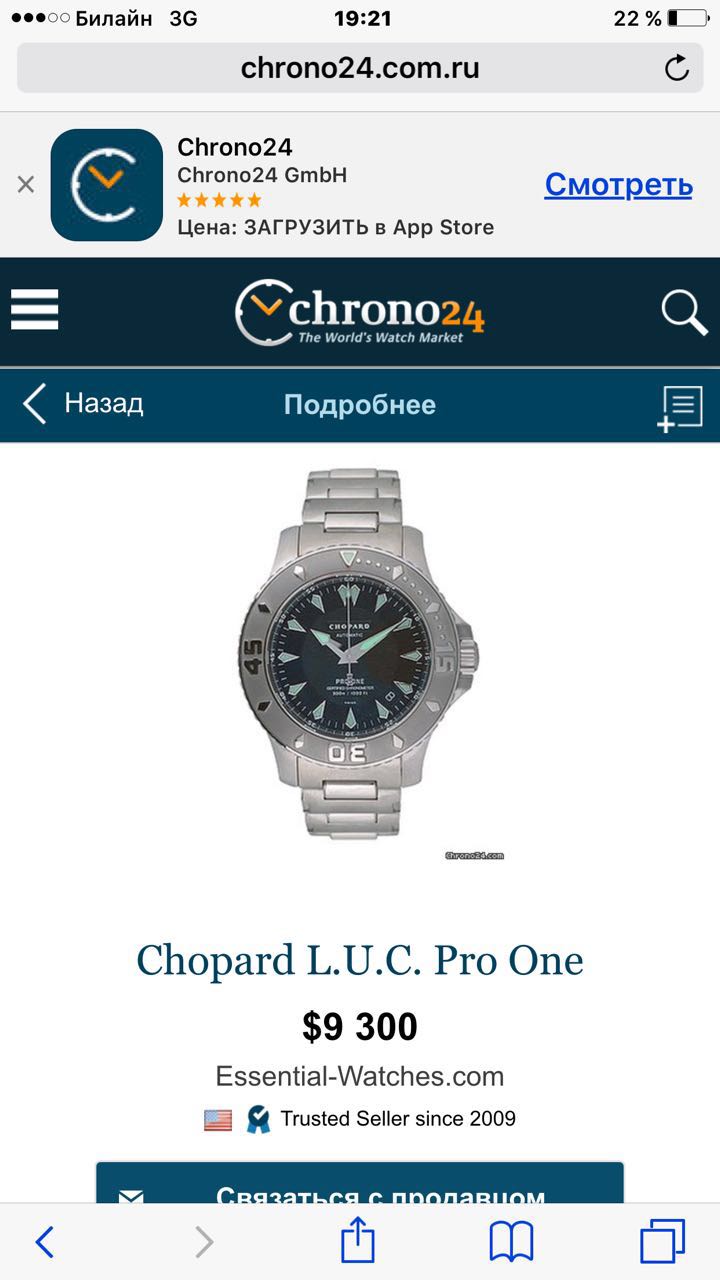Add listing to notepad icon
Image resolution: width=720 pixels, height=1280 pixels.
click(680, 408)
